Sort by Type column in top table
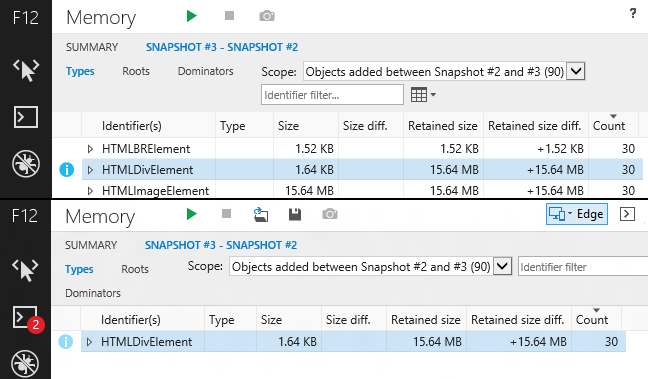Image resolution: width=648 pixels, height=379 pixels. [233, 126]
